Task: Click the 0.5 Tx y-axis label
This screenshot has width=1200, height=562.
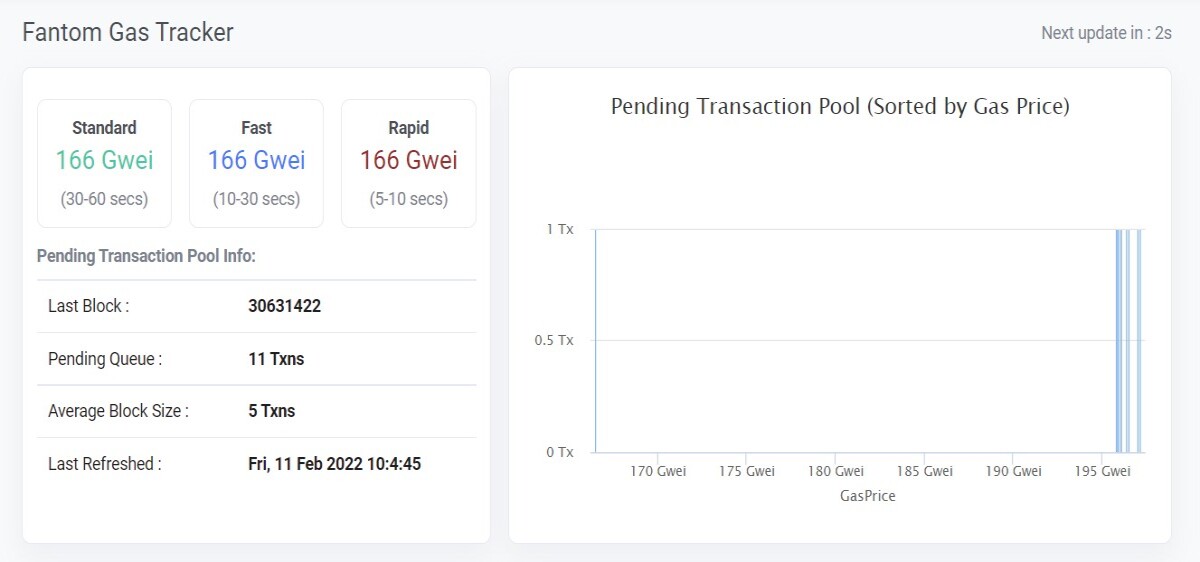Action: pos(554,340)
